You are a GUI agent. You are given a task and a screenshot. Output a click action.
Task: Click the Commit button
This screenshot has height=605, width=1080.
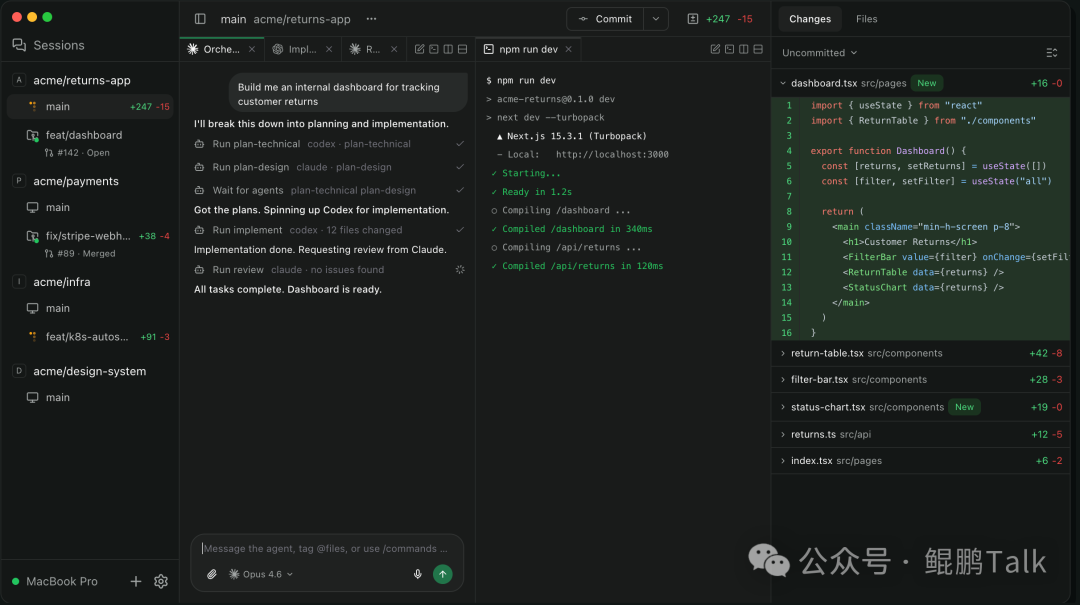[x=606, y=19]
